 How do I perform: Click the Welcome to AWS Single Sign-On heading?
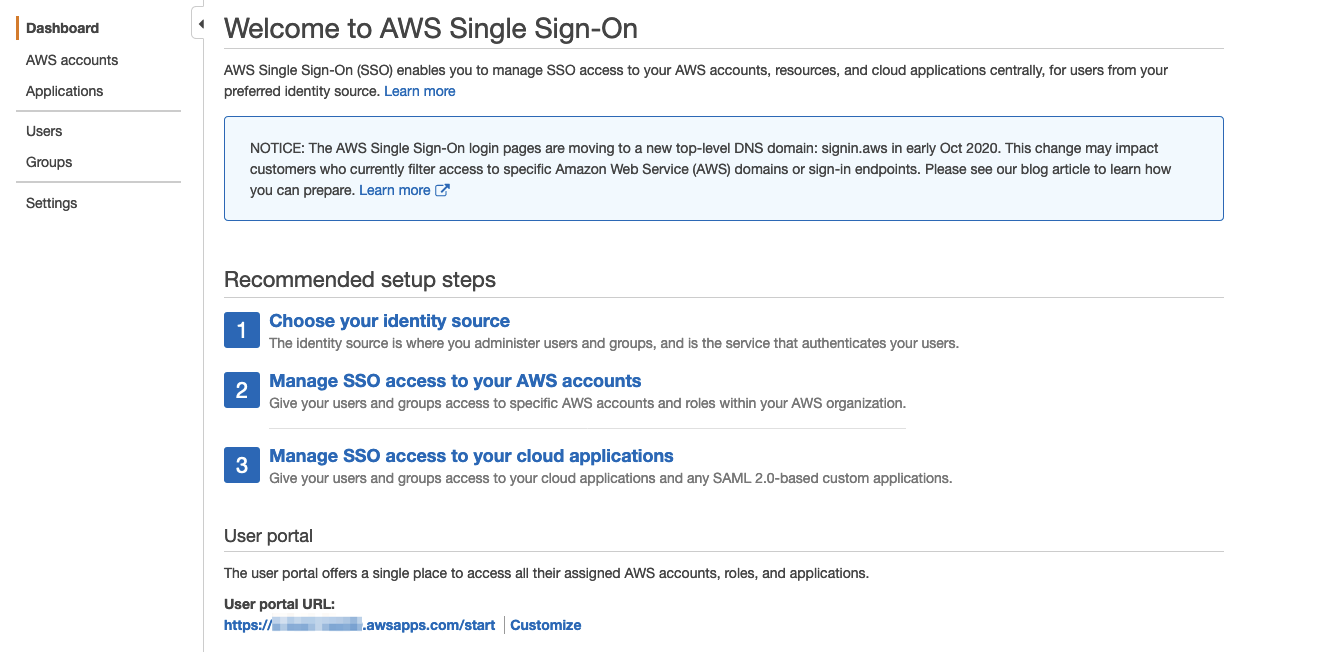tap(430, 28)
